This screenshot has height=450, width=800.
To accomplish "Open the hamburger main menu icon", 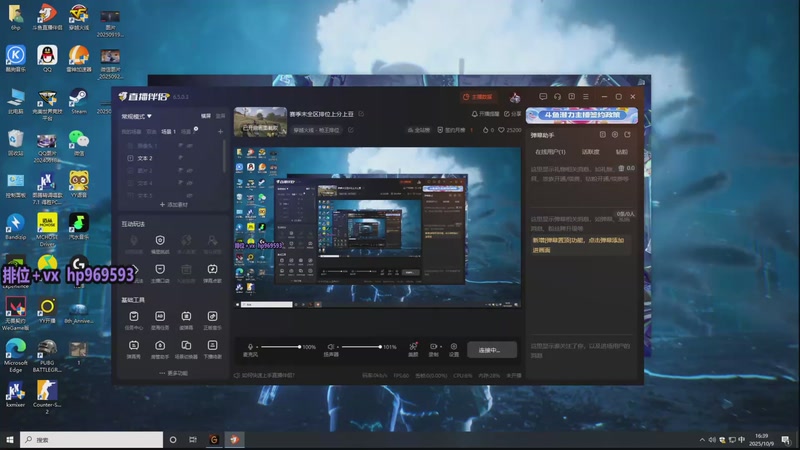I will click(x=586, y=96).
